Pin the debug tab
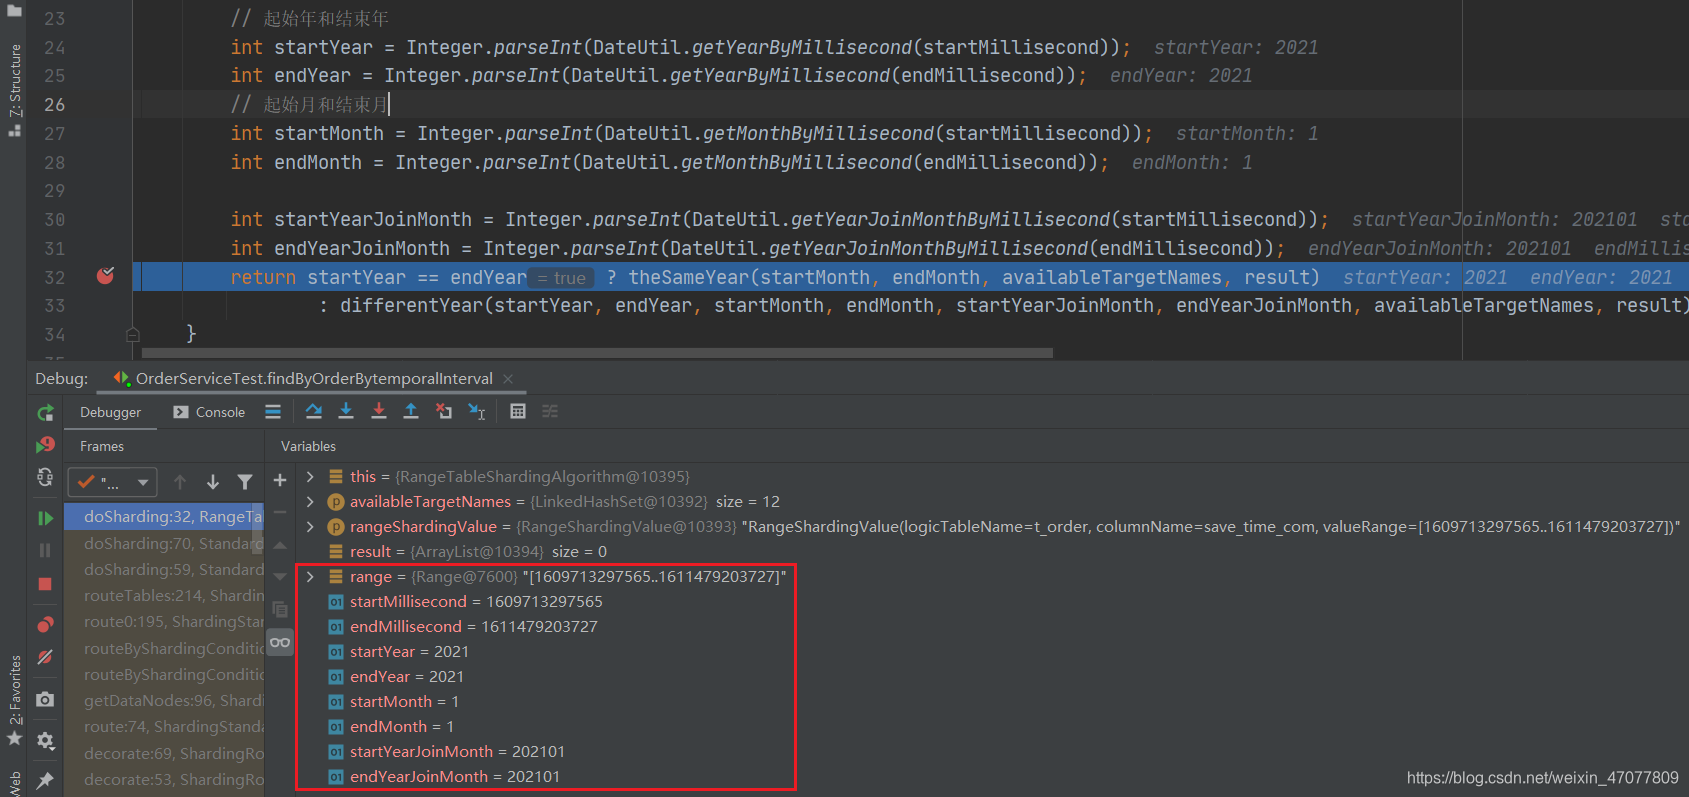Viewport: 1689px width, 797px height. (x=45, y=780)
